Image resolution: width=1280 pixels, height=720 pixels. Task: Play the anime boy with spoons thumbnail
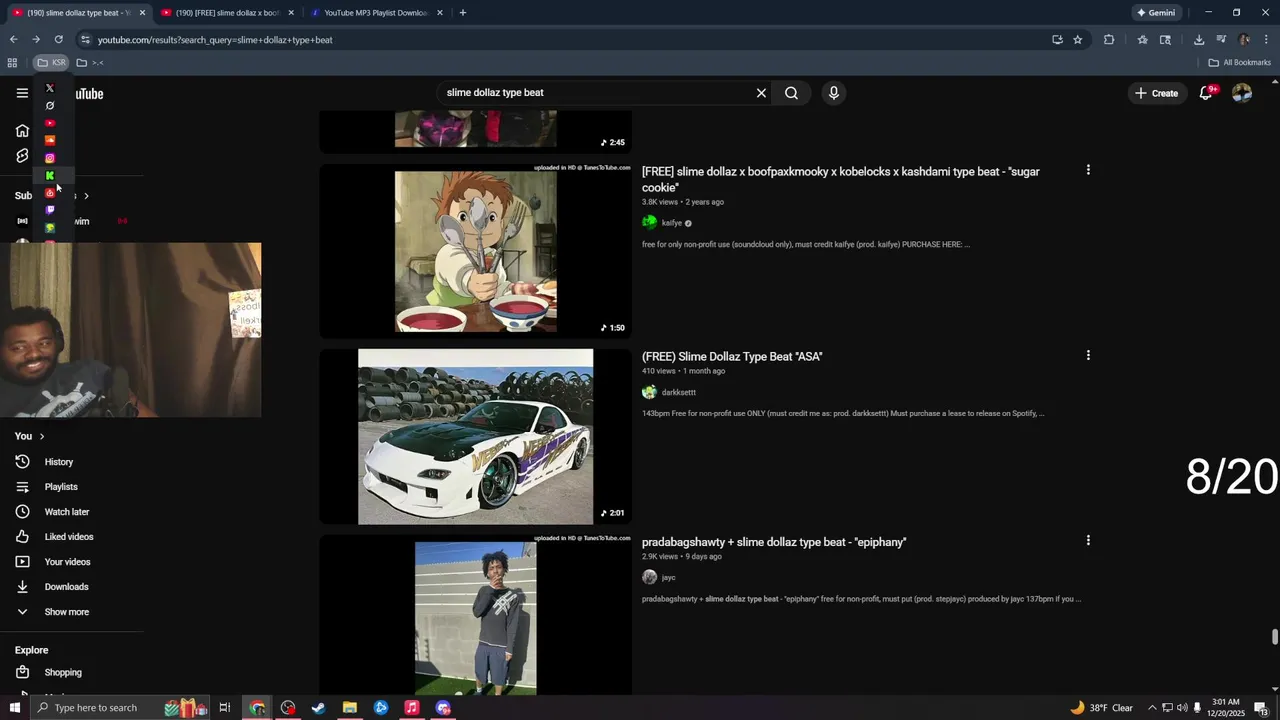[x=475, y=252]
